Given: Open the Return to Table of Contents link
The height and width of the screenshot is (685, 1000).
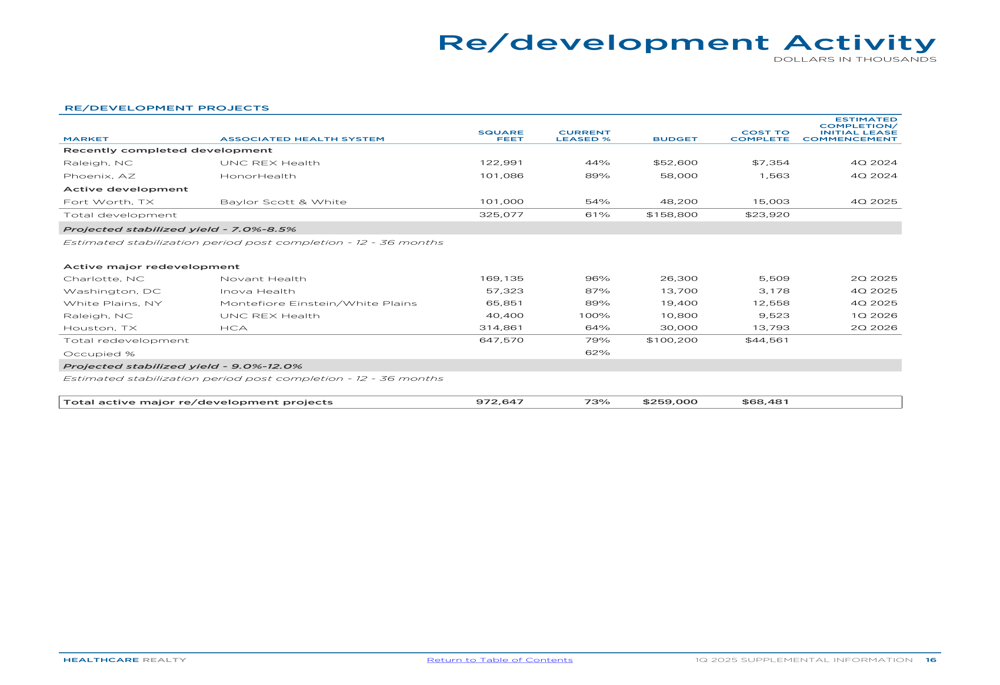Looking at the screenshot, I should click(x=499, y=659).
